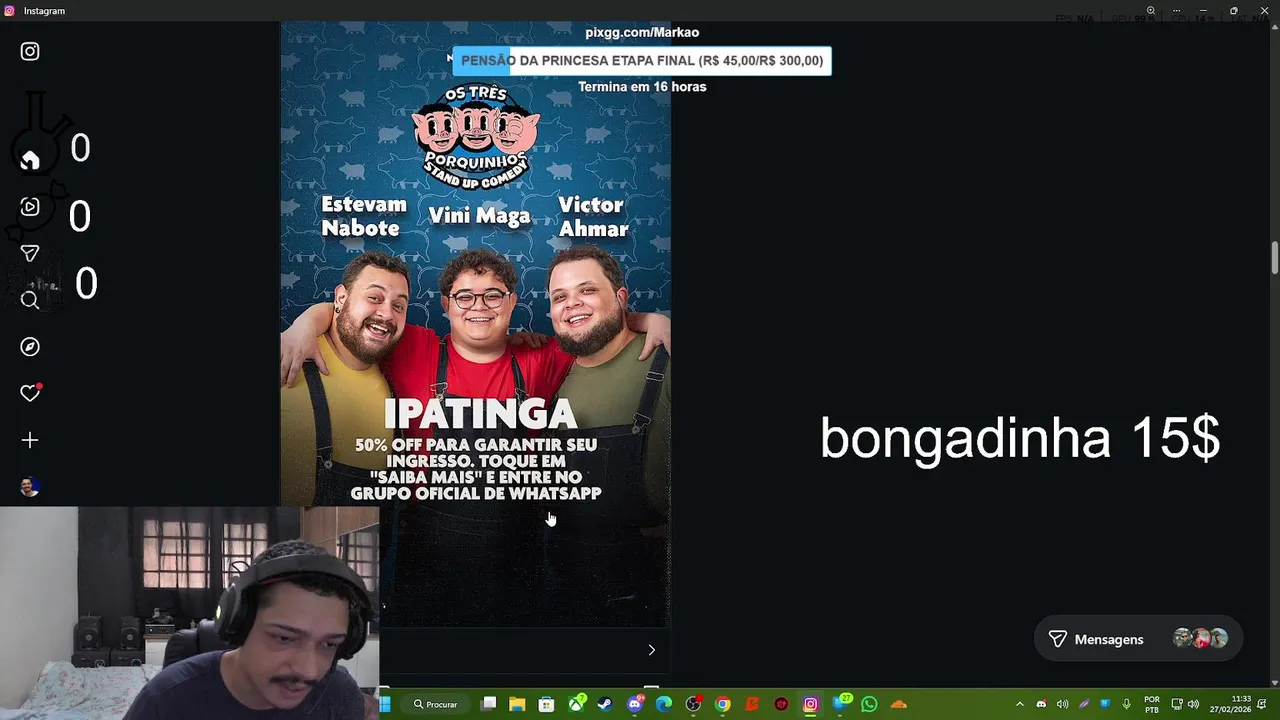The height and width of the screenshot is (720, 1280).
Task: Click the Procurar taskbar search box
Action: pyautogui.click(x=436, y=705)
